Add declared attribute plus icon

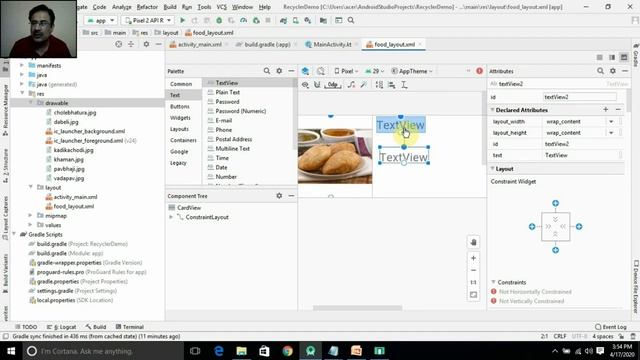pos(606,110)
